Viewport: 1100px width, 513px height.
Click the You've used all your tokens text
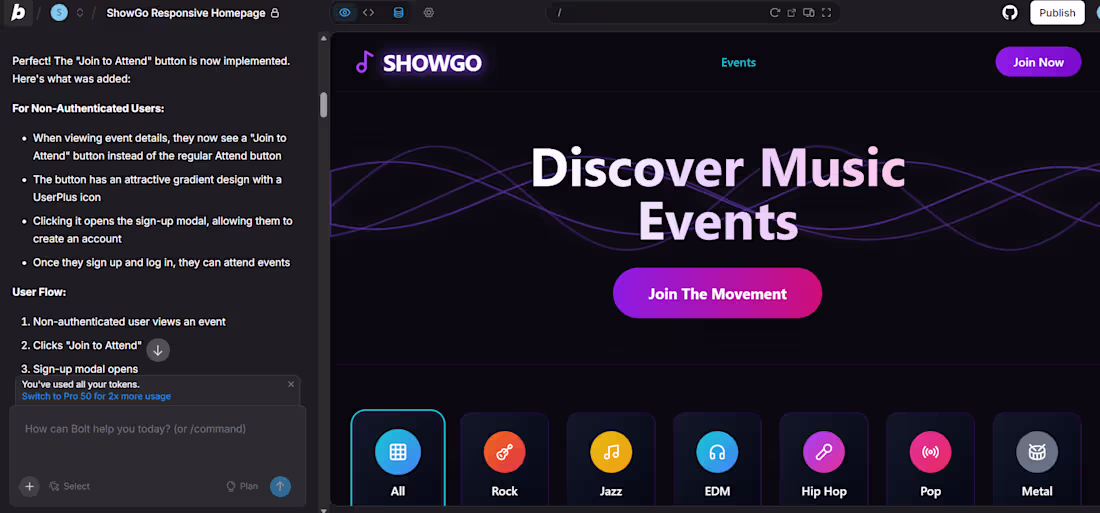[x=81, y=385]
